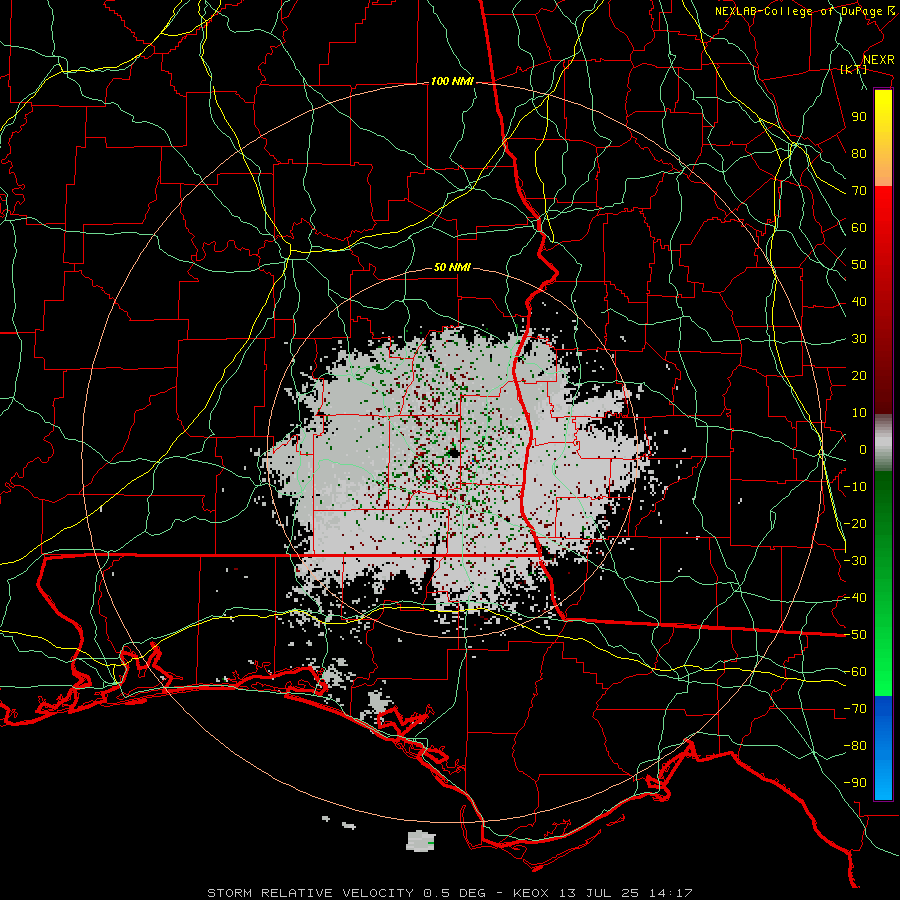Screen dimensions: 900x900
Task: Click the -30 value on the scale
Action: [x=855, y=561]
